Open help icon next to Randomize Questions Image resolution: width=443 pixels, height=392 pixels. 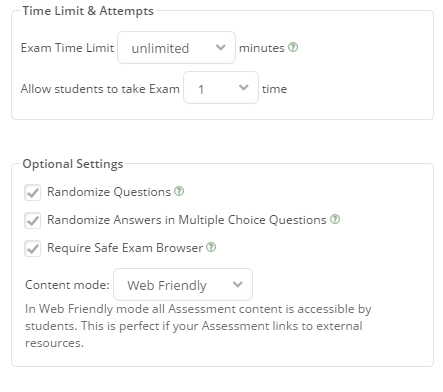point(179,191)
